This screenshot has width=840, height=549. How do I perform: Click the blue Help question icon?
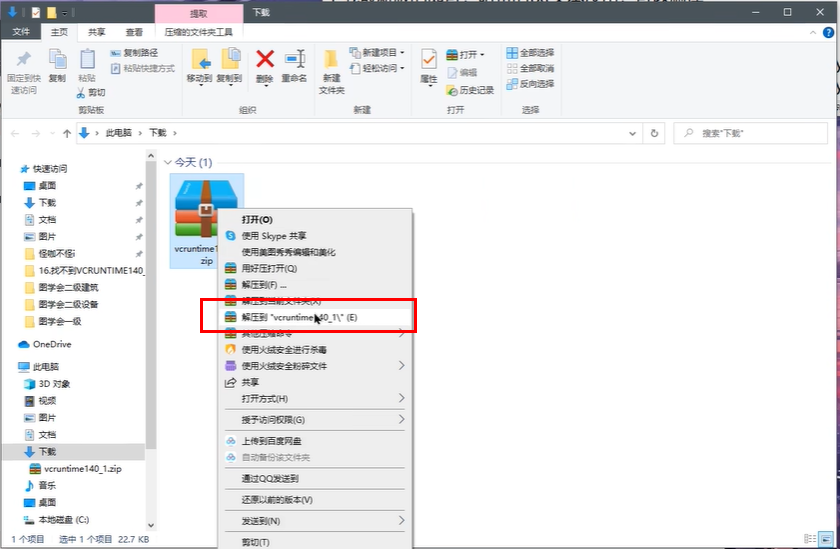(x=828, y=32)
